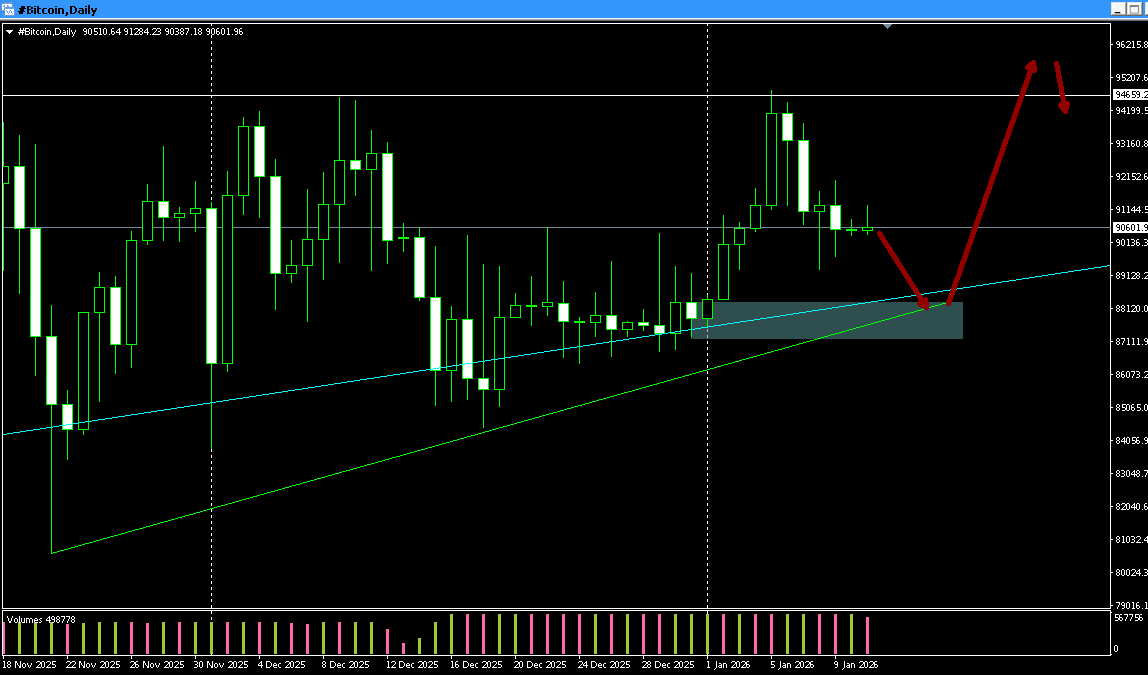Click the 94659.2 horizontal line price tag
This screenshot has height=675, width=1148.
[x=1130, y=94]
